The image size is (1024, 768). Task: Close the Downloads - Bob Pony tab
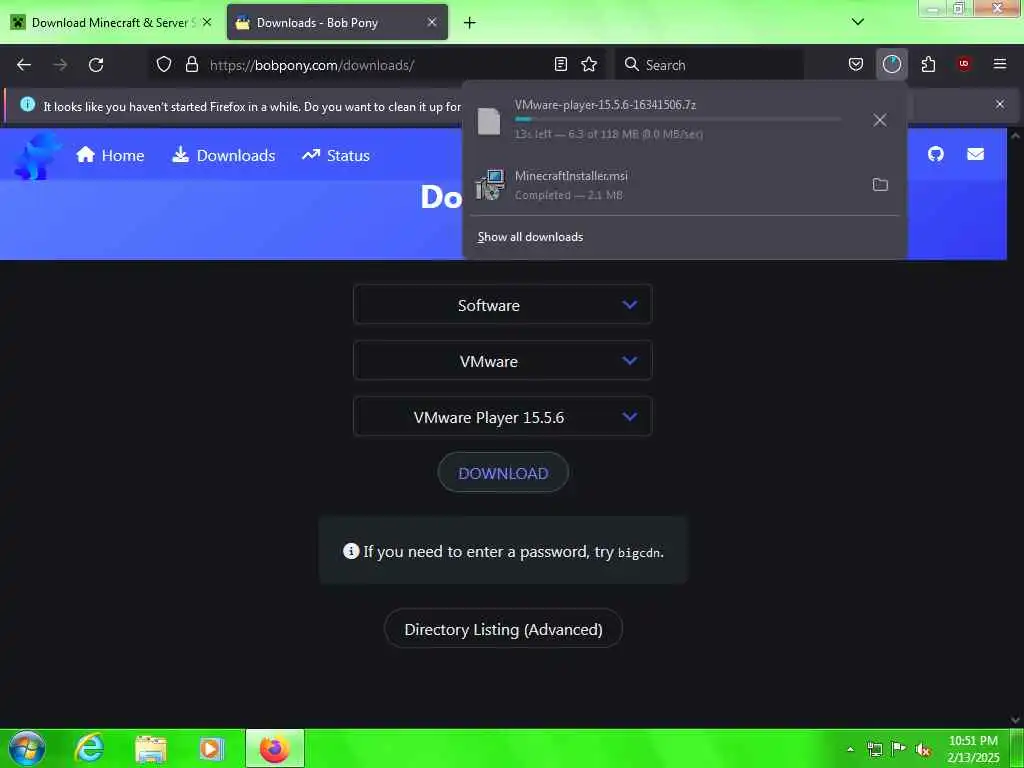point(432,22)
